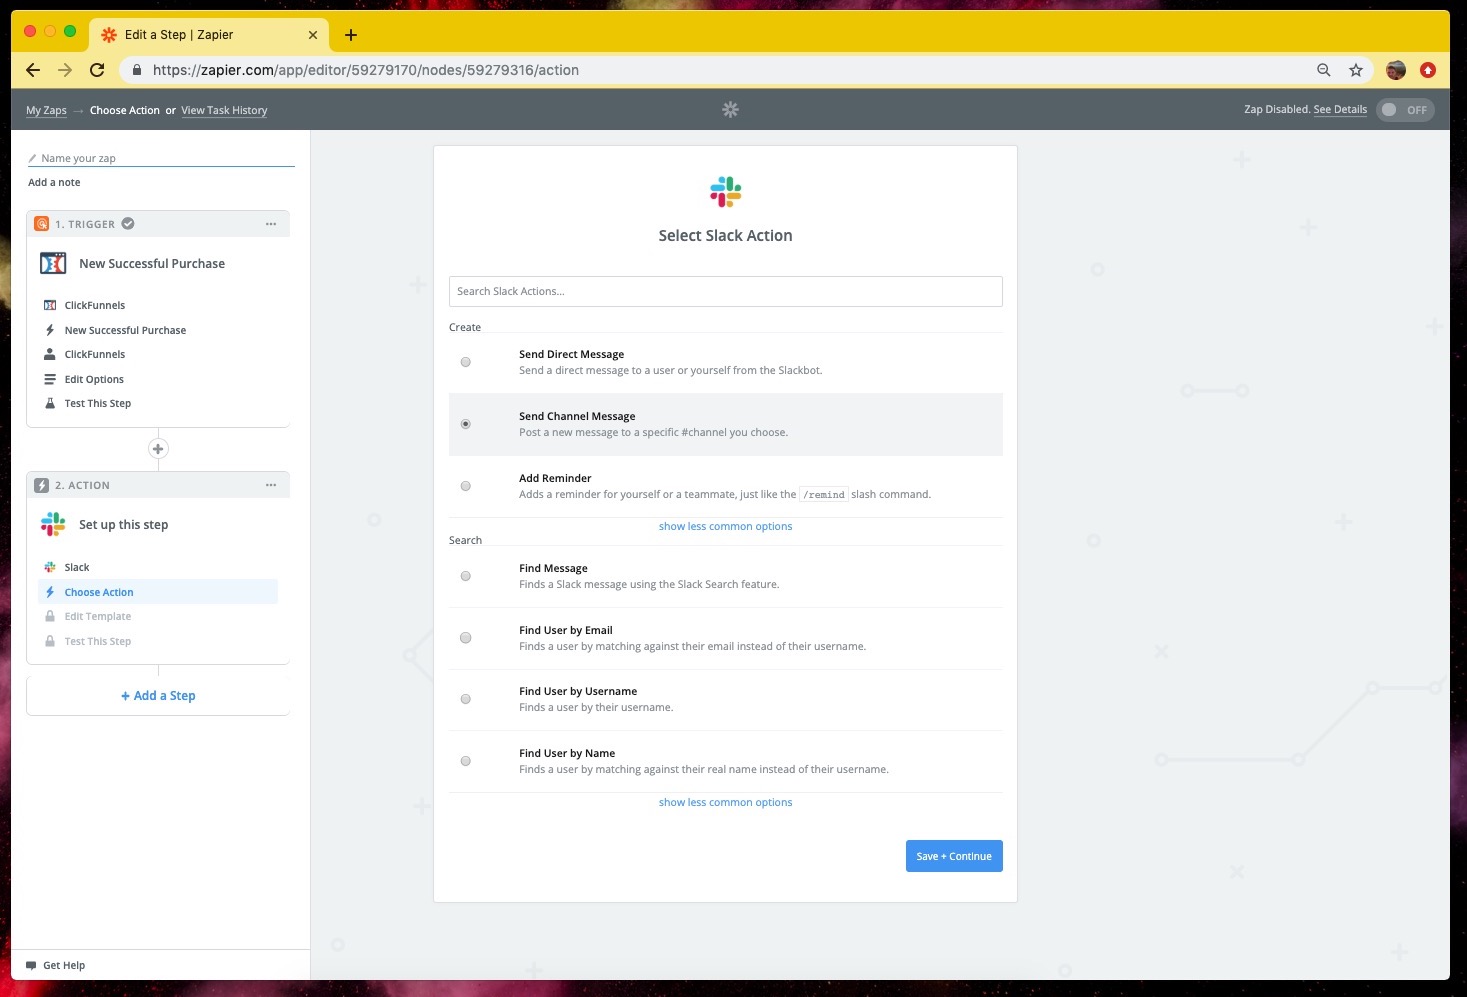Go back in browser history

pos(33,70)
